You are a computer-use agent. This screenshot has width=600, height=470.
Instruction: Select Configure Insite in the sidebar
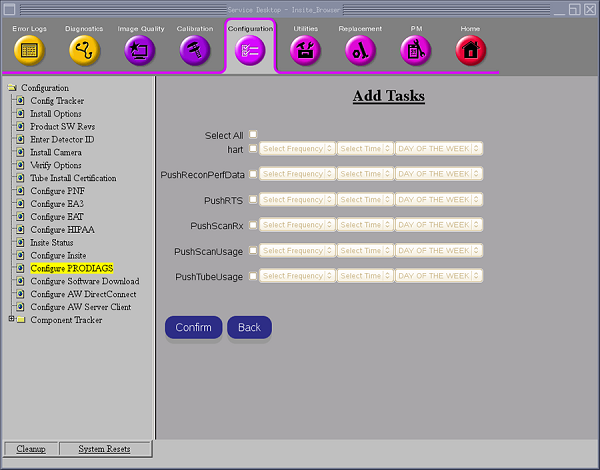click(x=58, y=256)
